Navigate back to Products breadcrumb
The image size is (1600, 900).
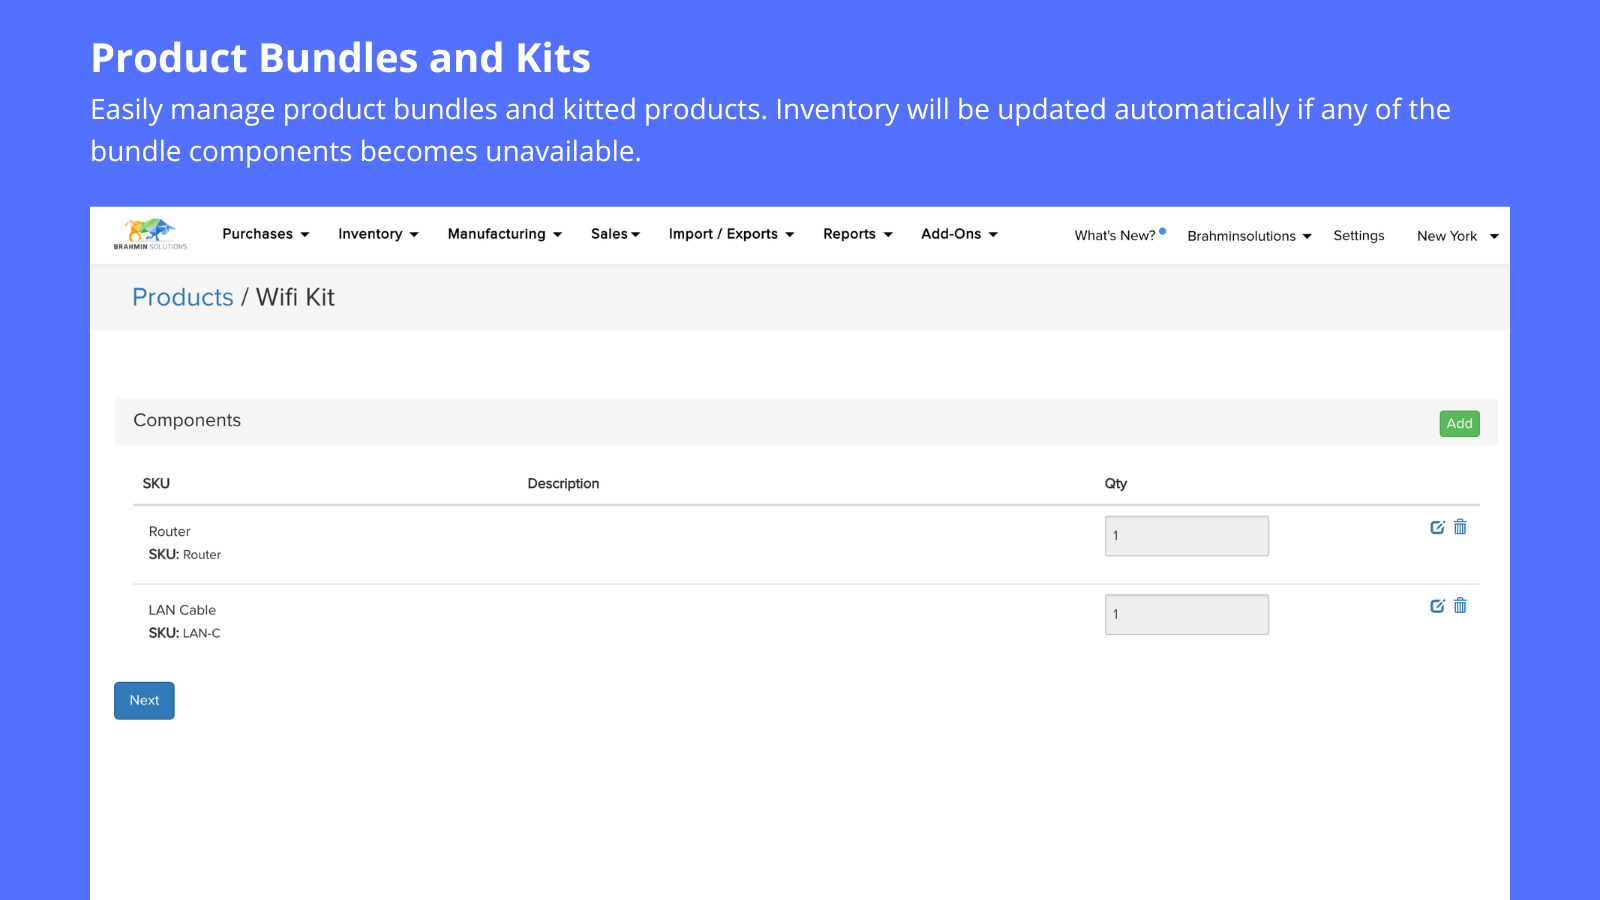183,297
